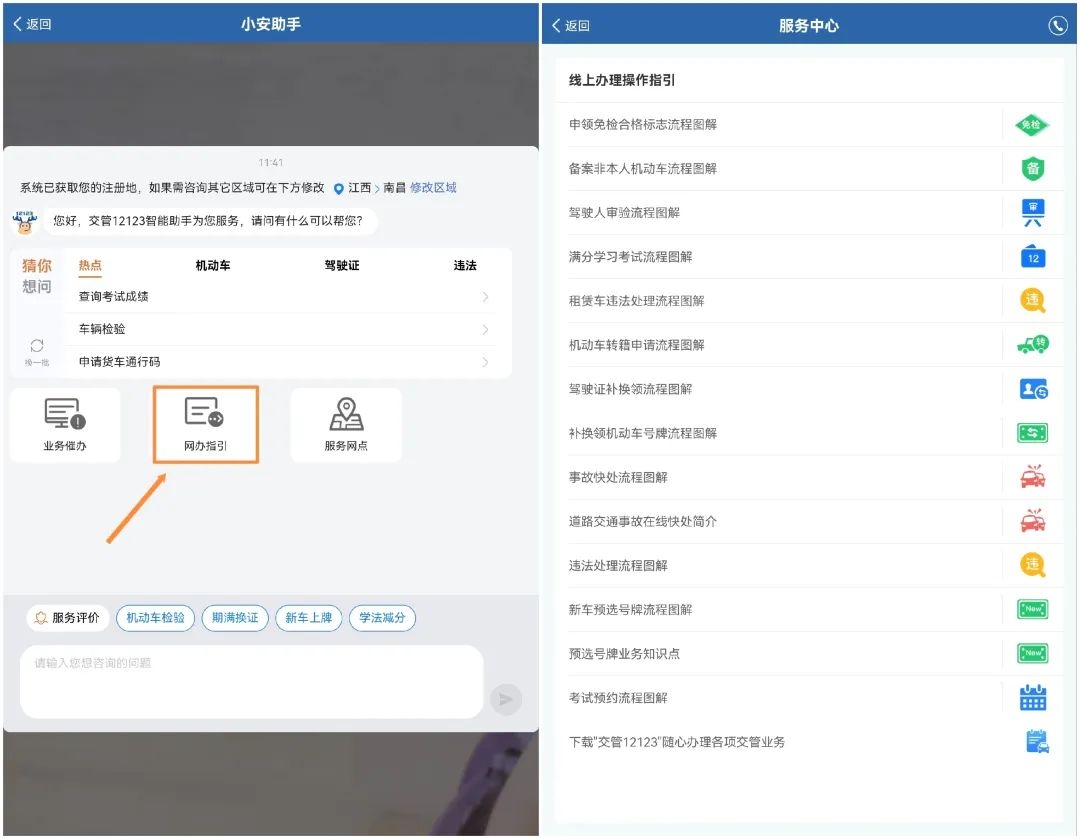Click the plate swap icon for 补换领机动车号牌
1080x839 pixels.
1032,433
